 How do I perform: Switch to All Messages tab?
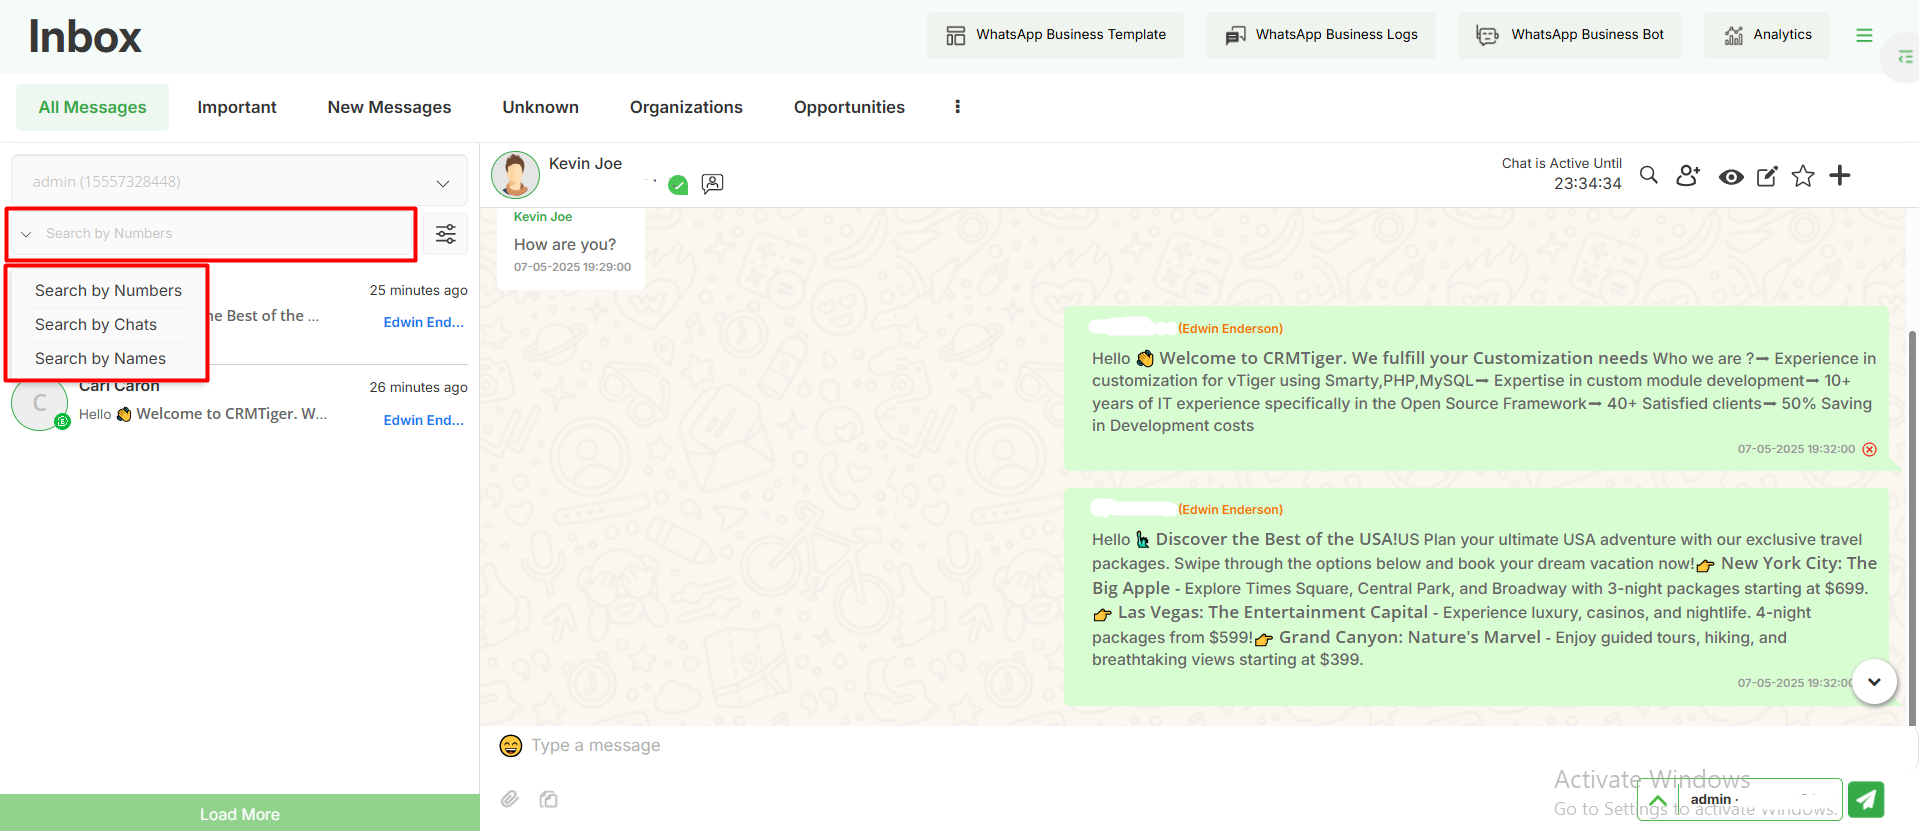coord(92,107)
